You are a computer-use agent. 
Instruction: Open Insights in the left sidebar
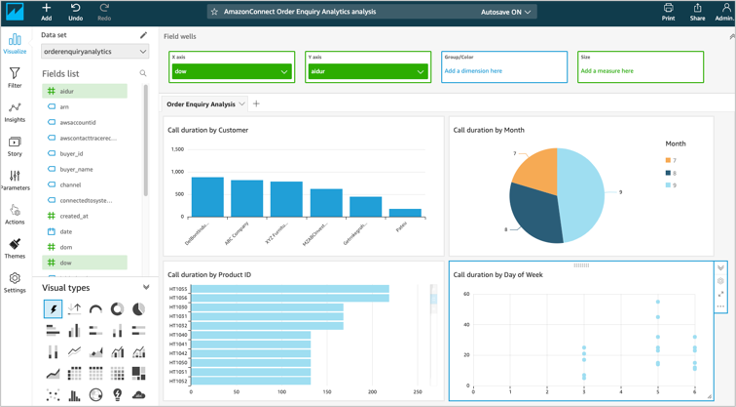tap(15, 112)
